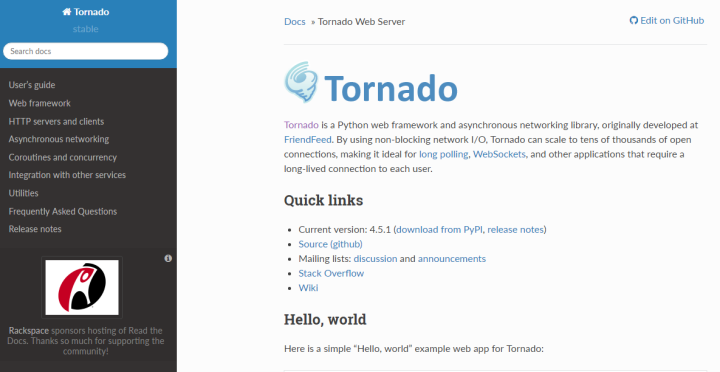
Task: Open Release notes in the sidebar
Action: 35,229
